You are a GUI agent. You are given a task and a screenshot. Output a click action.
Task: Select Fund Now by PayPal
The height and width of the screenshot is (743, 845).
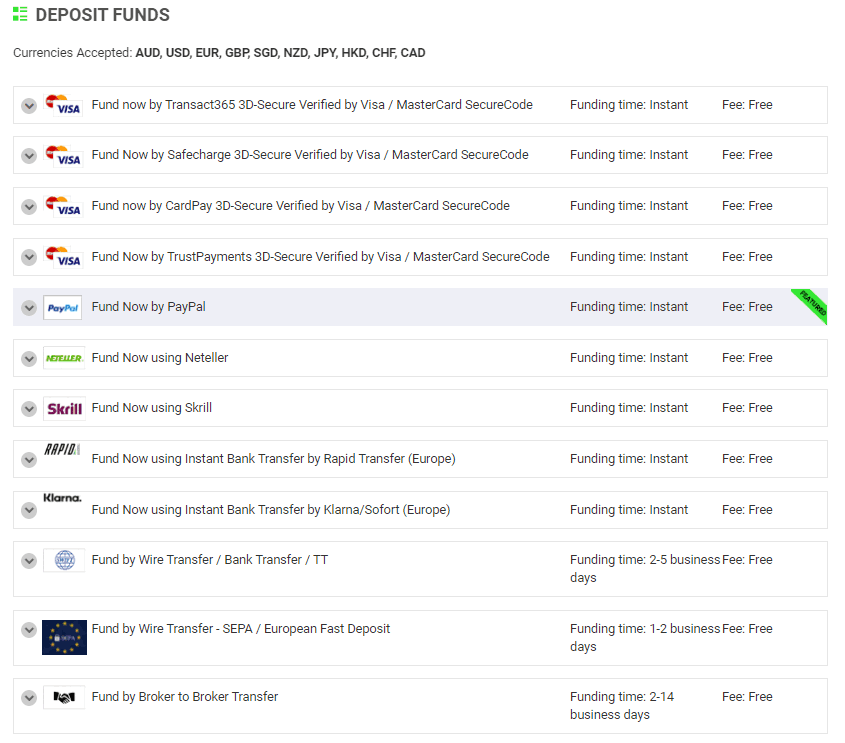pos(148,307)
